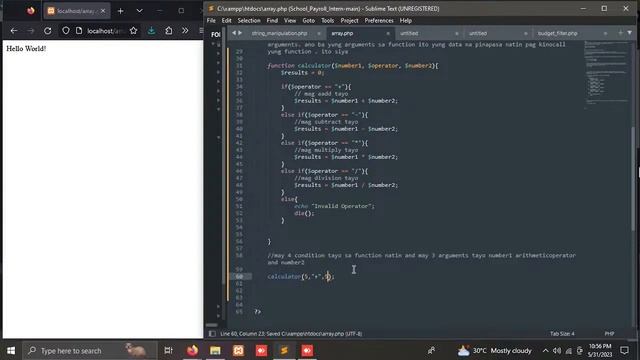
Task: Open Sublime Text Find menu
Action: click(x=272, y=20)
